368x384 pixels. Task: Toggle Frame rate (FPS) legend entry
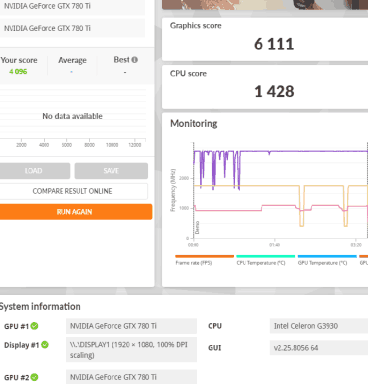[x=204, y=260]
